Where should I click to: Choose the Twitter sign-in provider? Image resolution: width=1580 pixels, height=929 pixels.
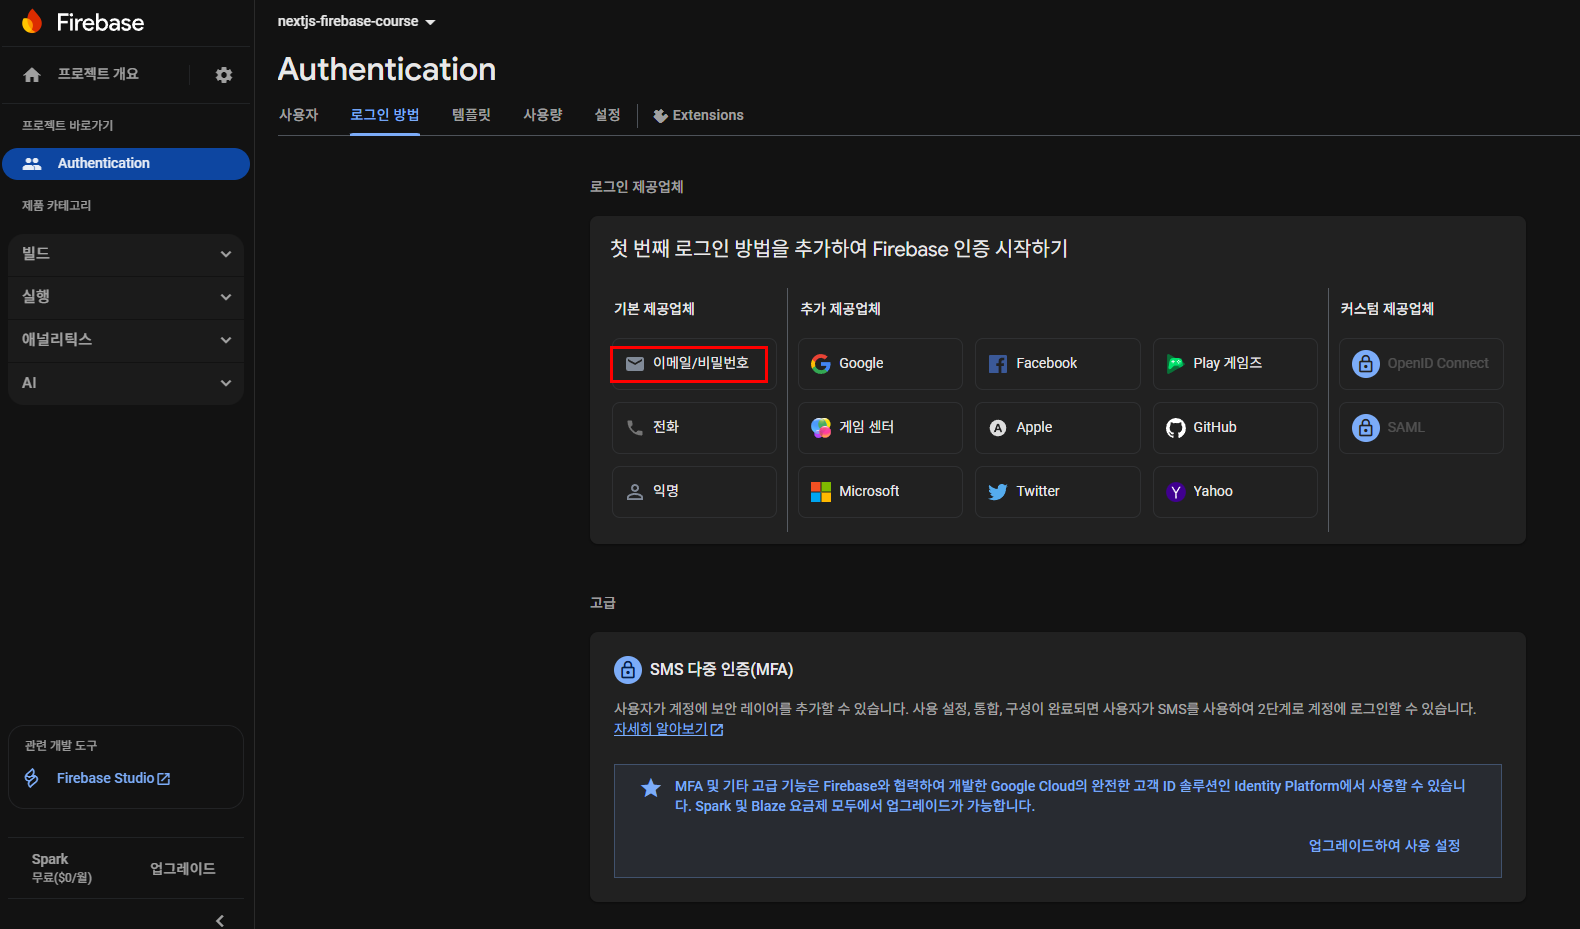click(1057, 492)
